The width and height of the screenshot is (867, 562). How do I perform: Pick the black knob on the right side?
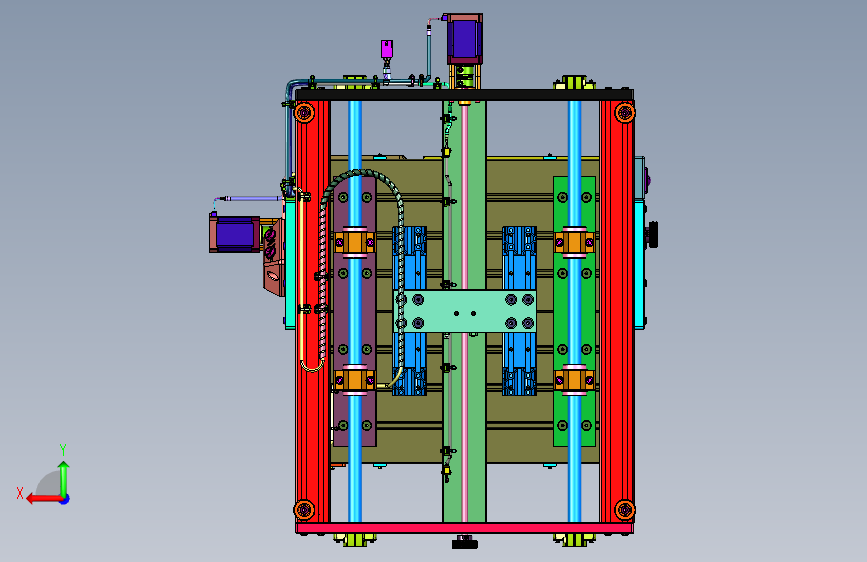pos(652,235)
